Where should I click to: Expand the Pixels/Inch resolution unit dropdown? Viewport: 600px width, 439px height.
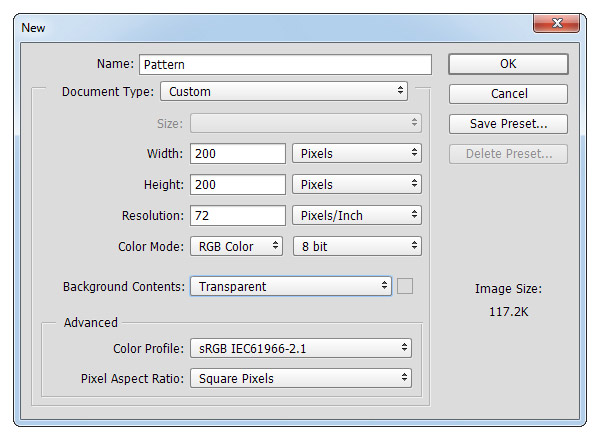pos(357,216)
